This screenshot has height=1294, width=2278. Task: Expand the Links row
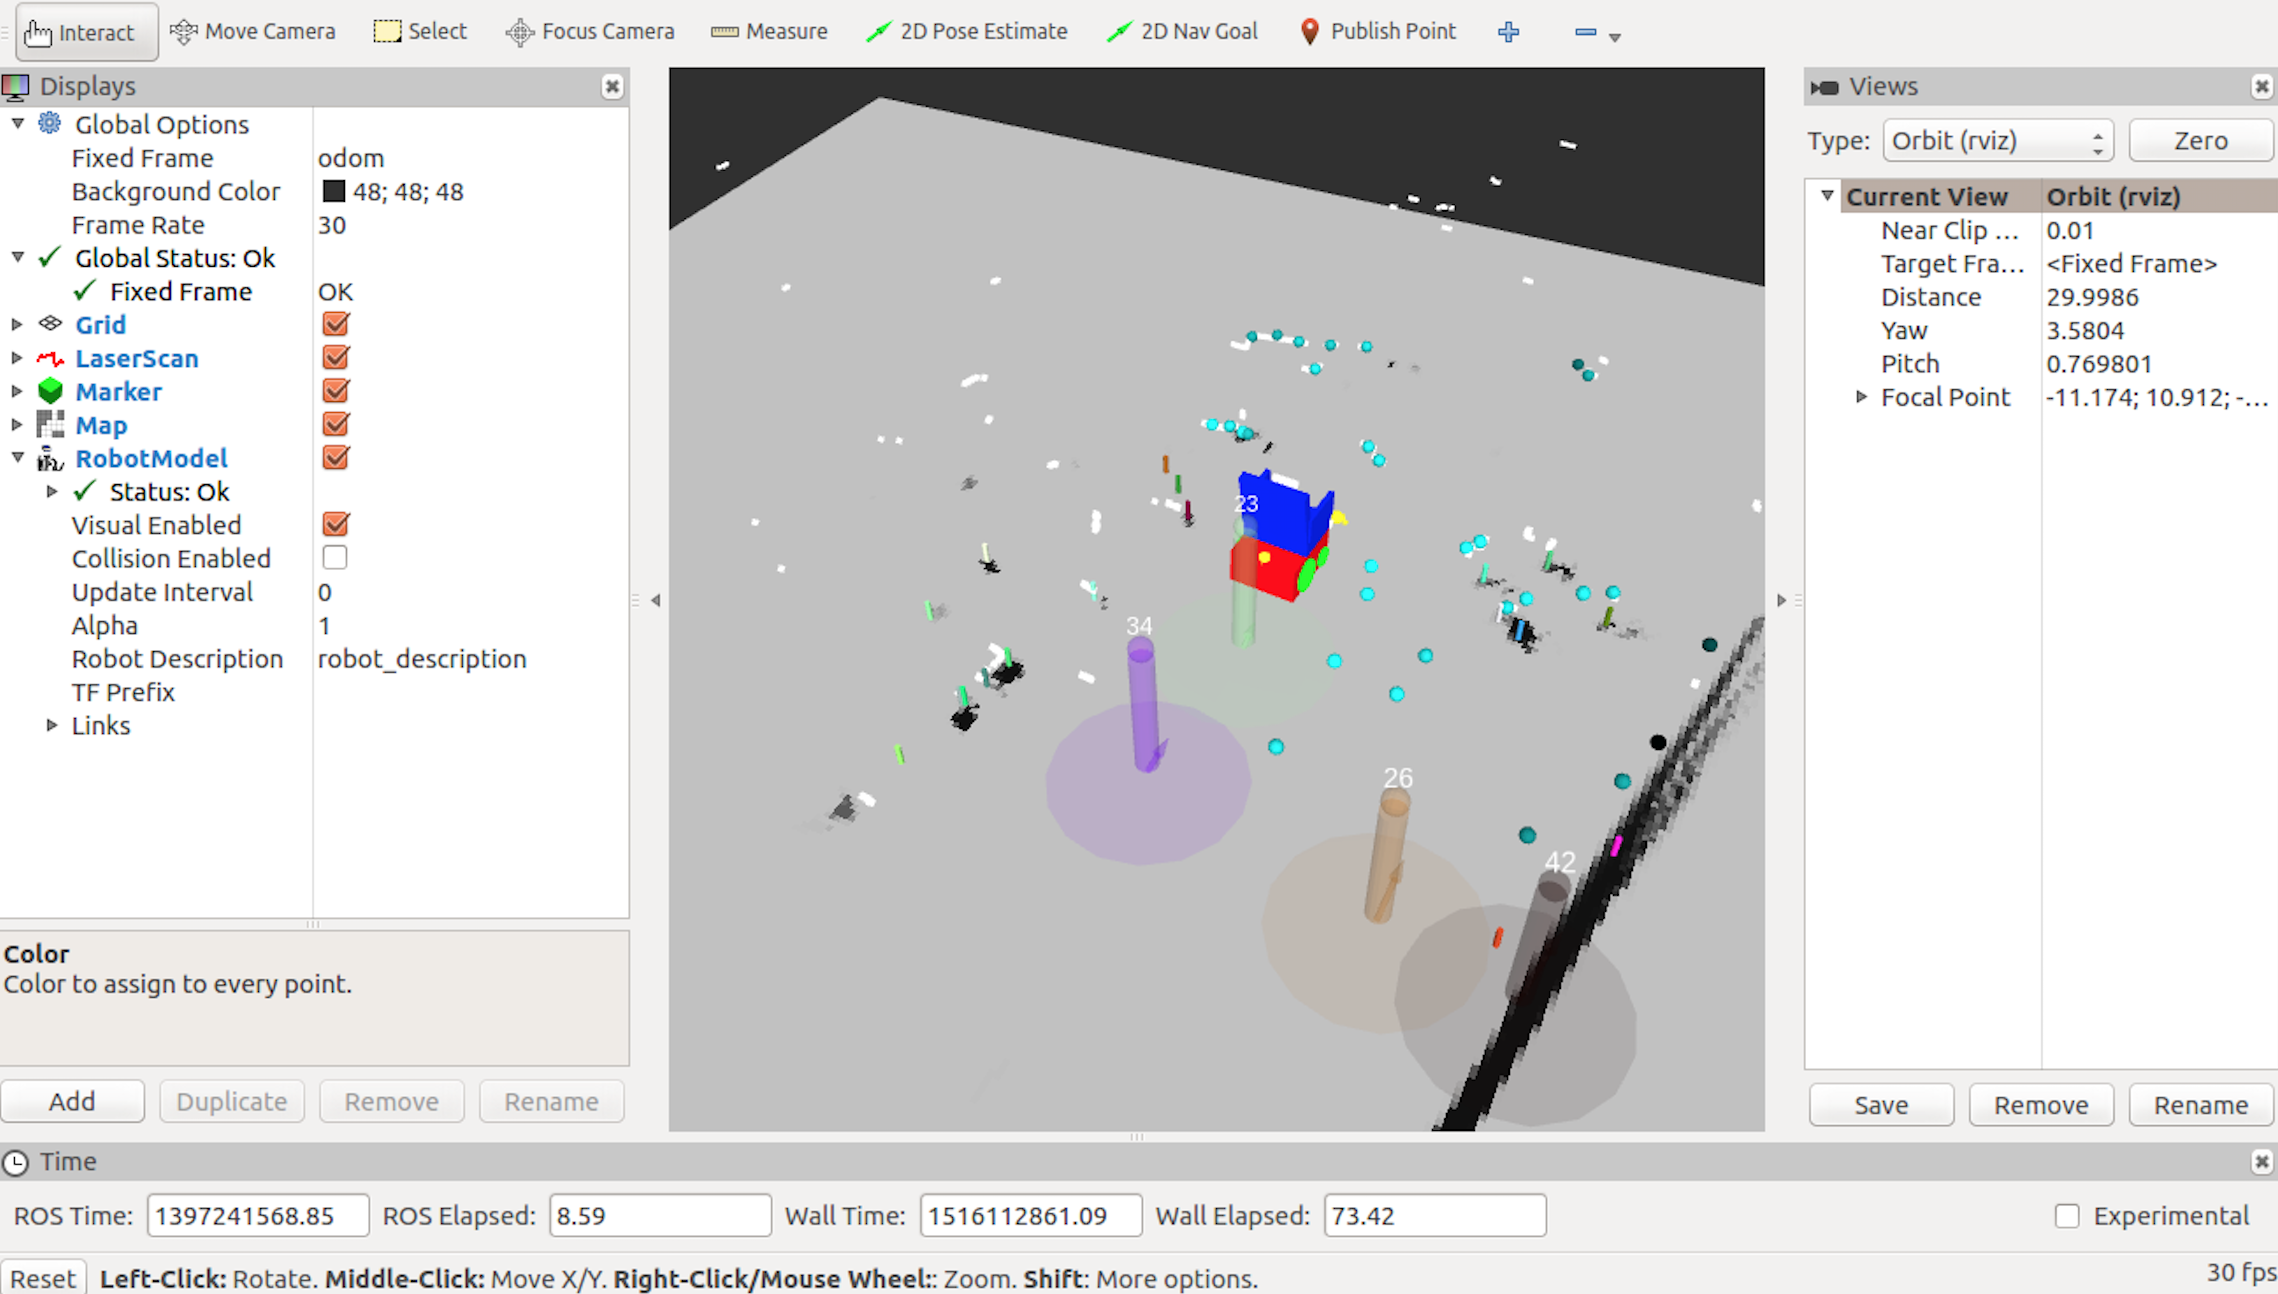point(52,725)
